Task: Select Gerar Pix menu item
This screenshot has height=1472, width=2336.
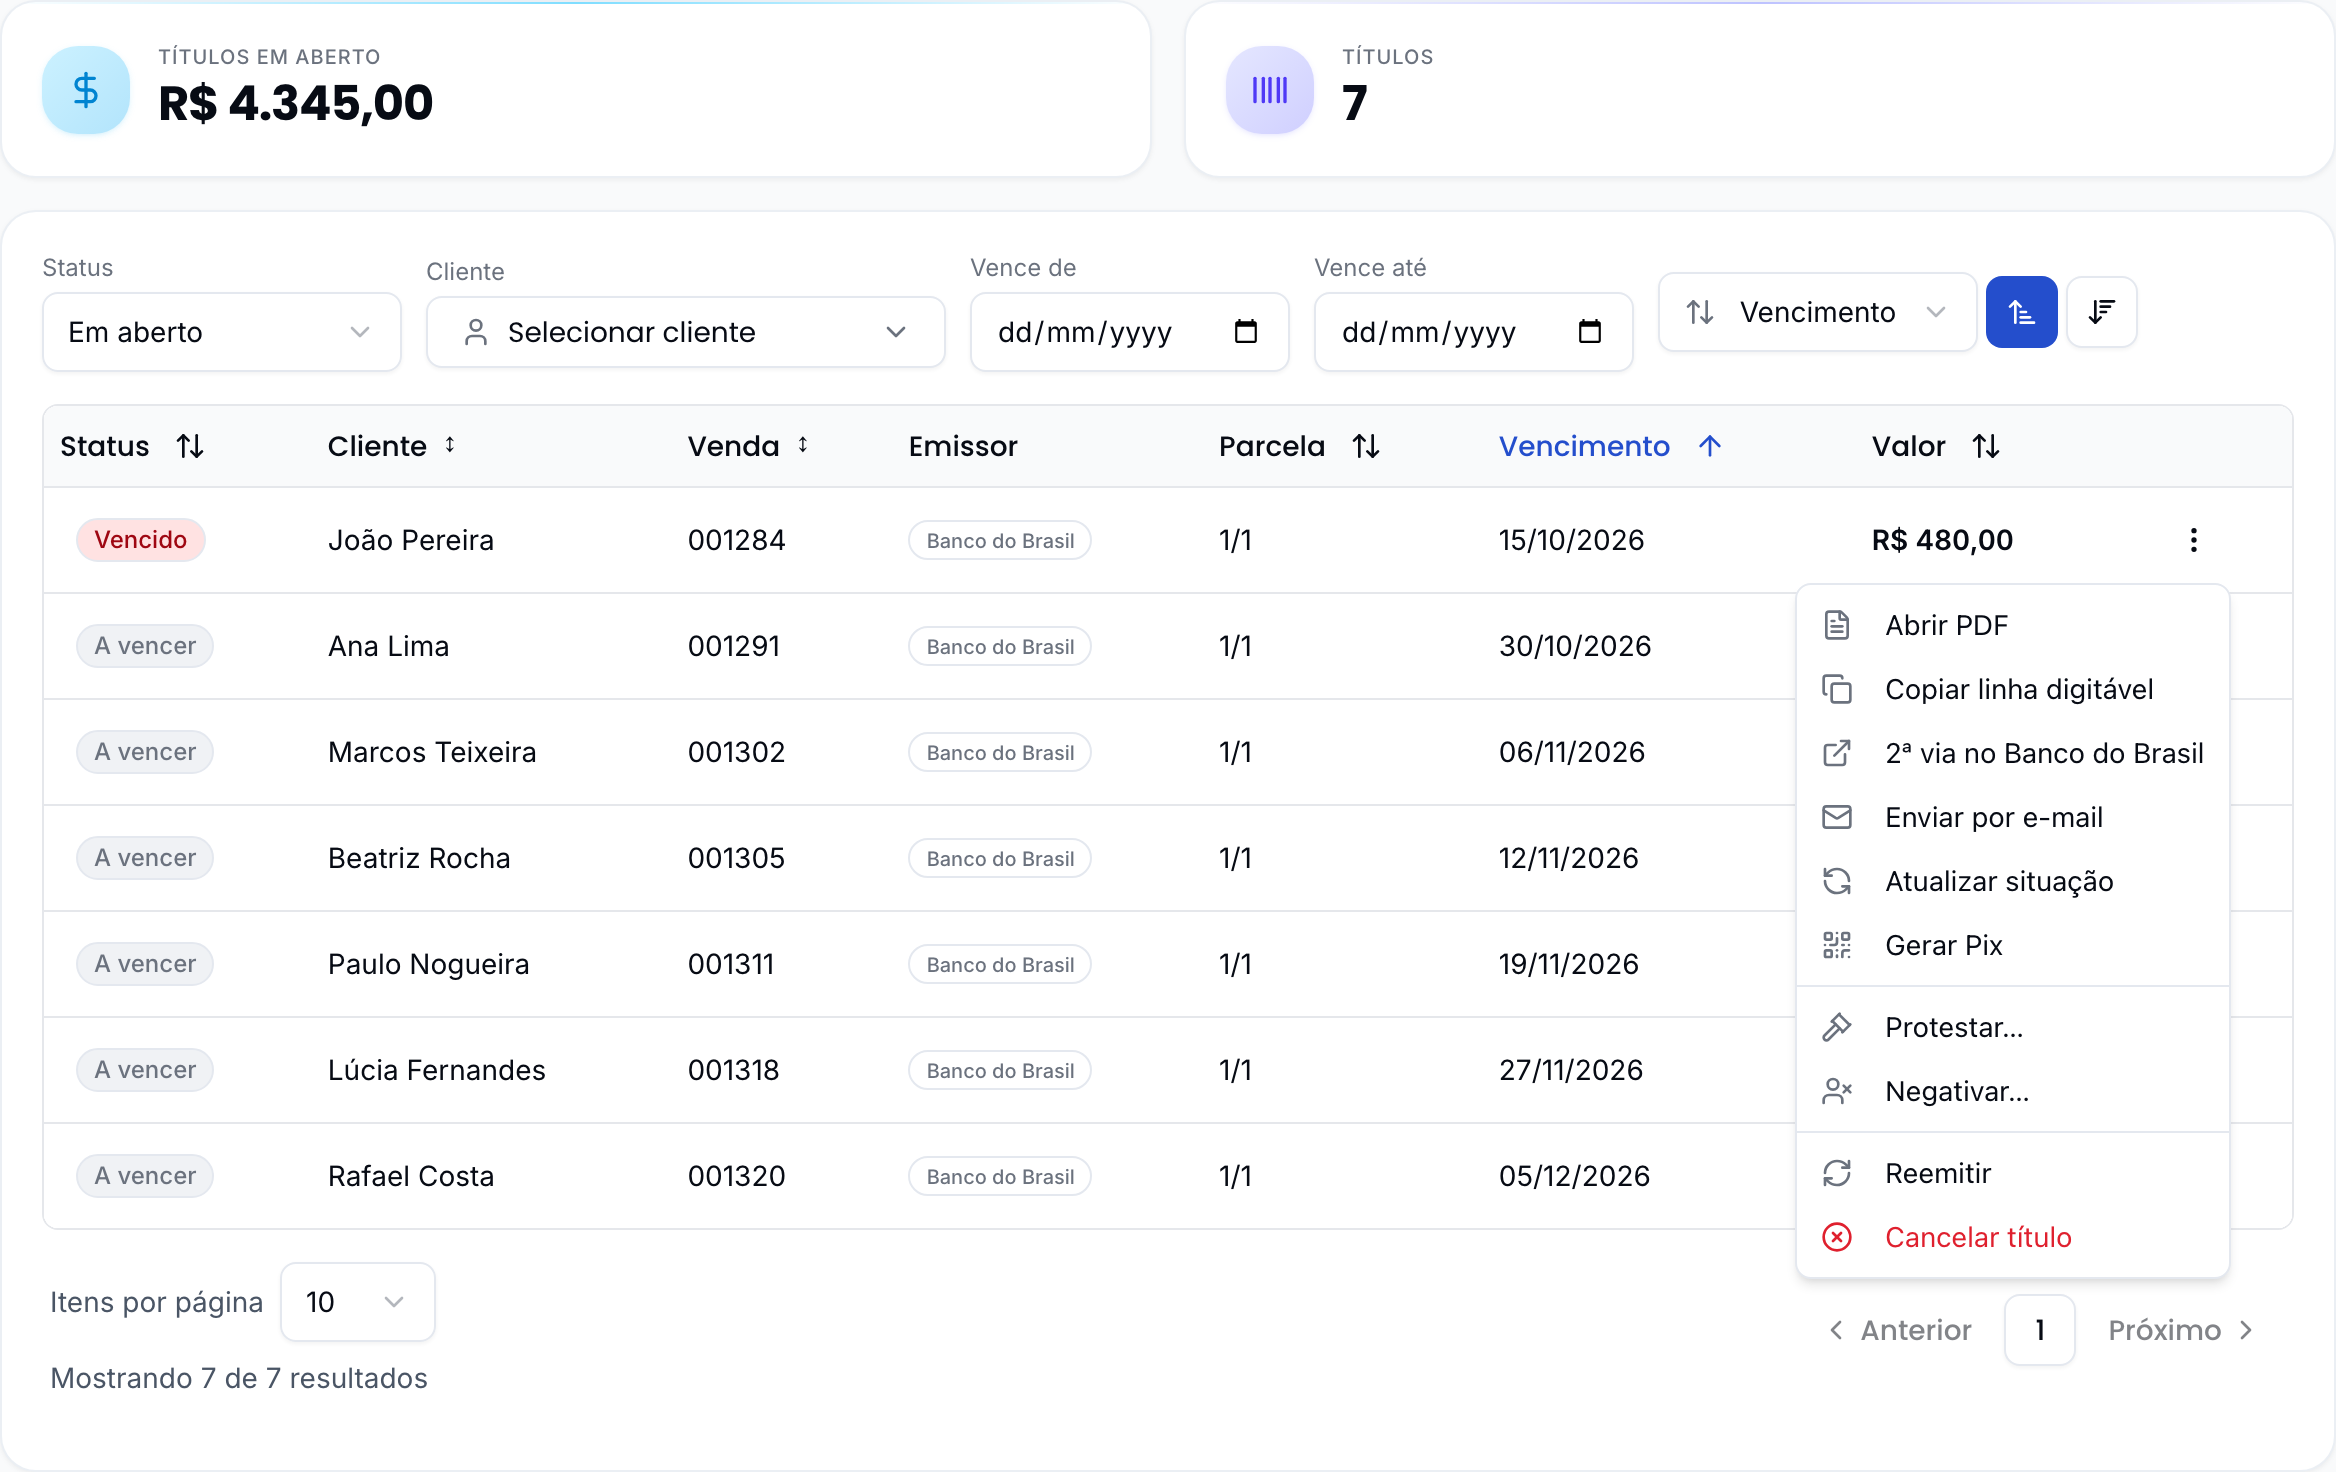Action: tap(2013, 945)
